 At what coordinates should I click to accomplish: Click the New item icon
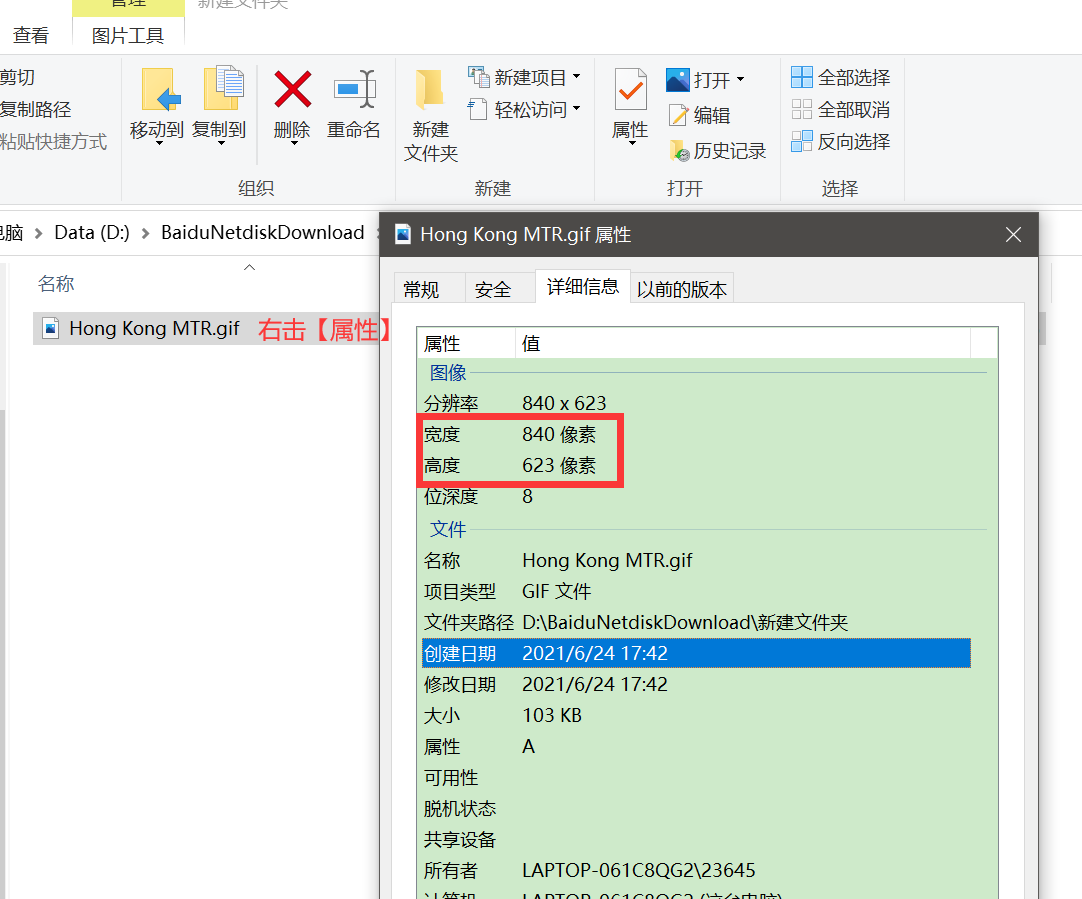pyautogui.click(x=479, y=77)
